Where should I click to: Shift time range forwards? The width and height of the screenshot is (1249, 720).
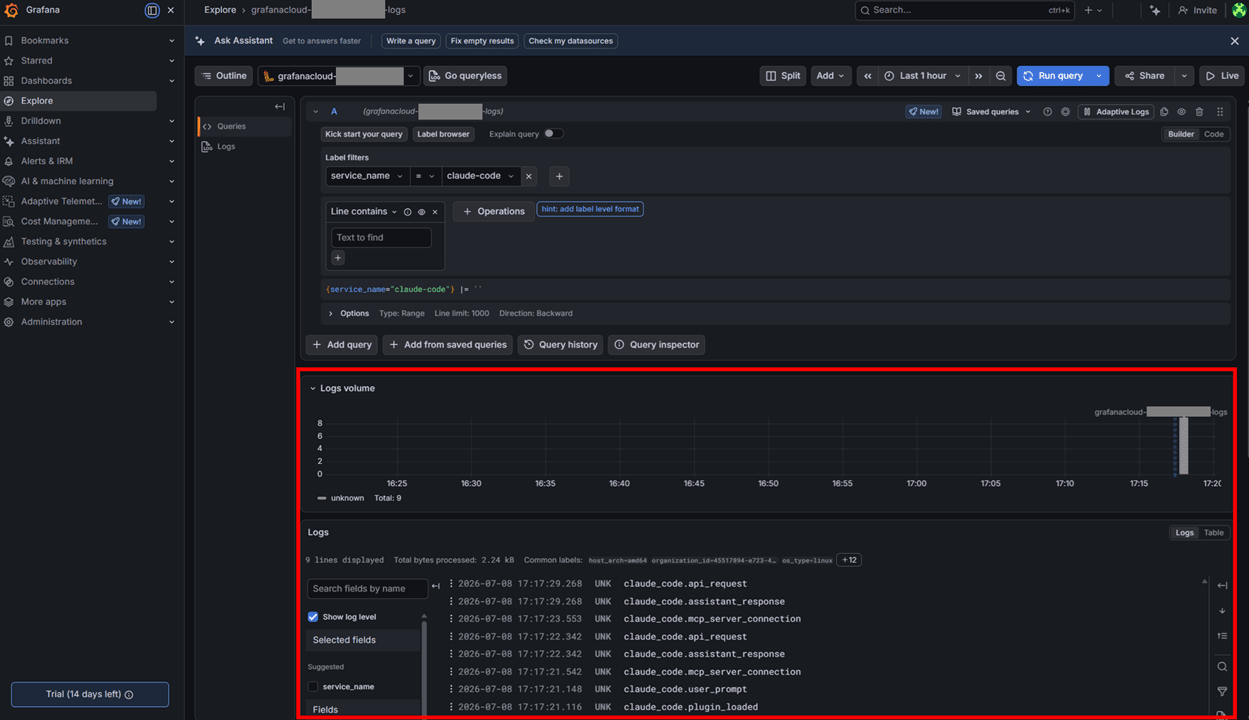tap(978, 76)
